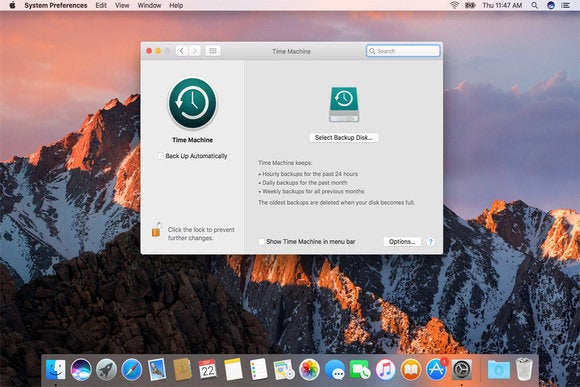Screen dimensions: 580x387
Task: Open Photos from the Dock
Action: click(309, 369)
